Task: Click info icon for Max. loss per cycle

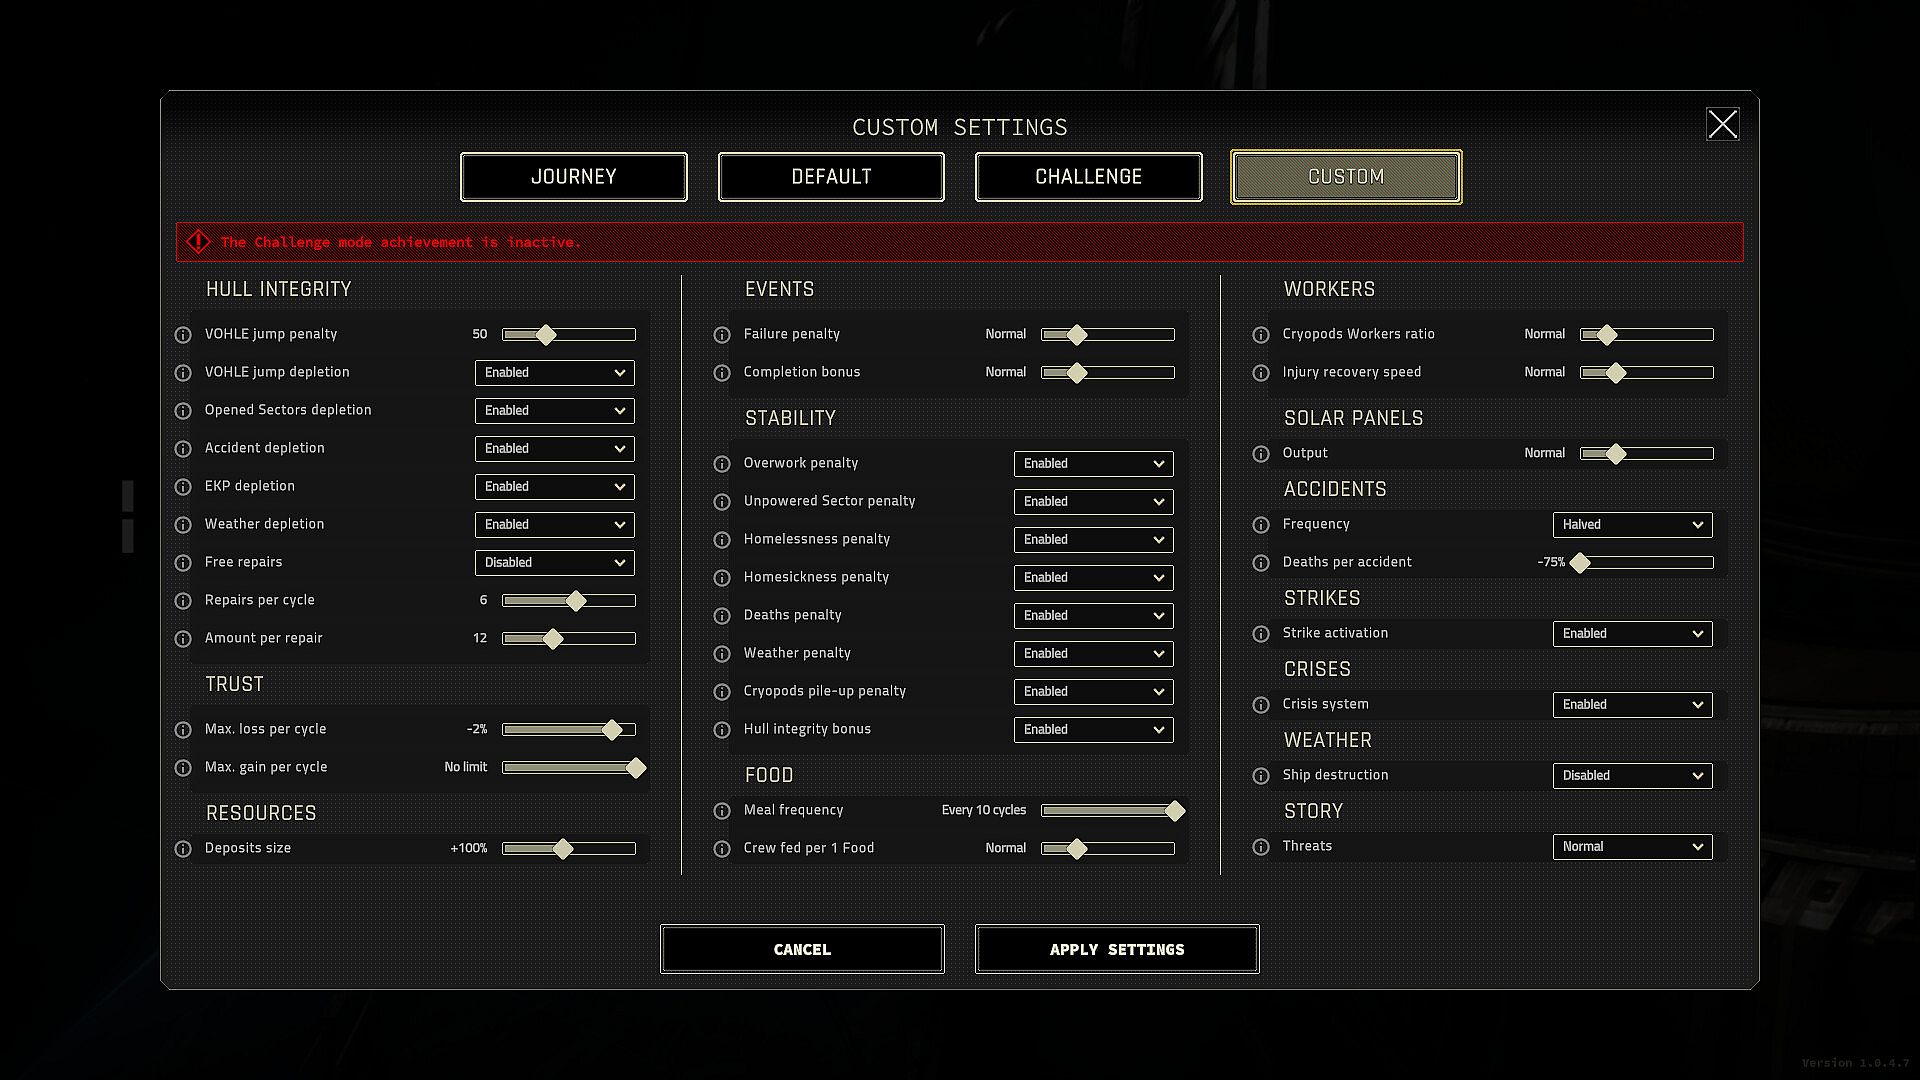Action: [x=183, y=730]
